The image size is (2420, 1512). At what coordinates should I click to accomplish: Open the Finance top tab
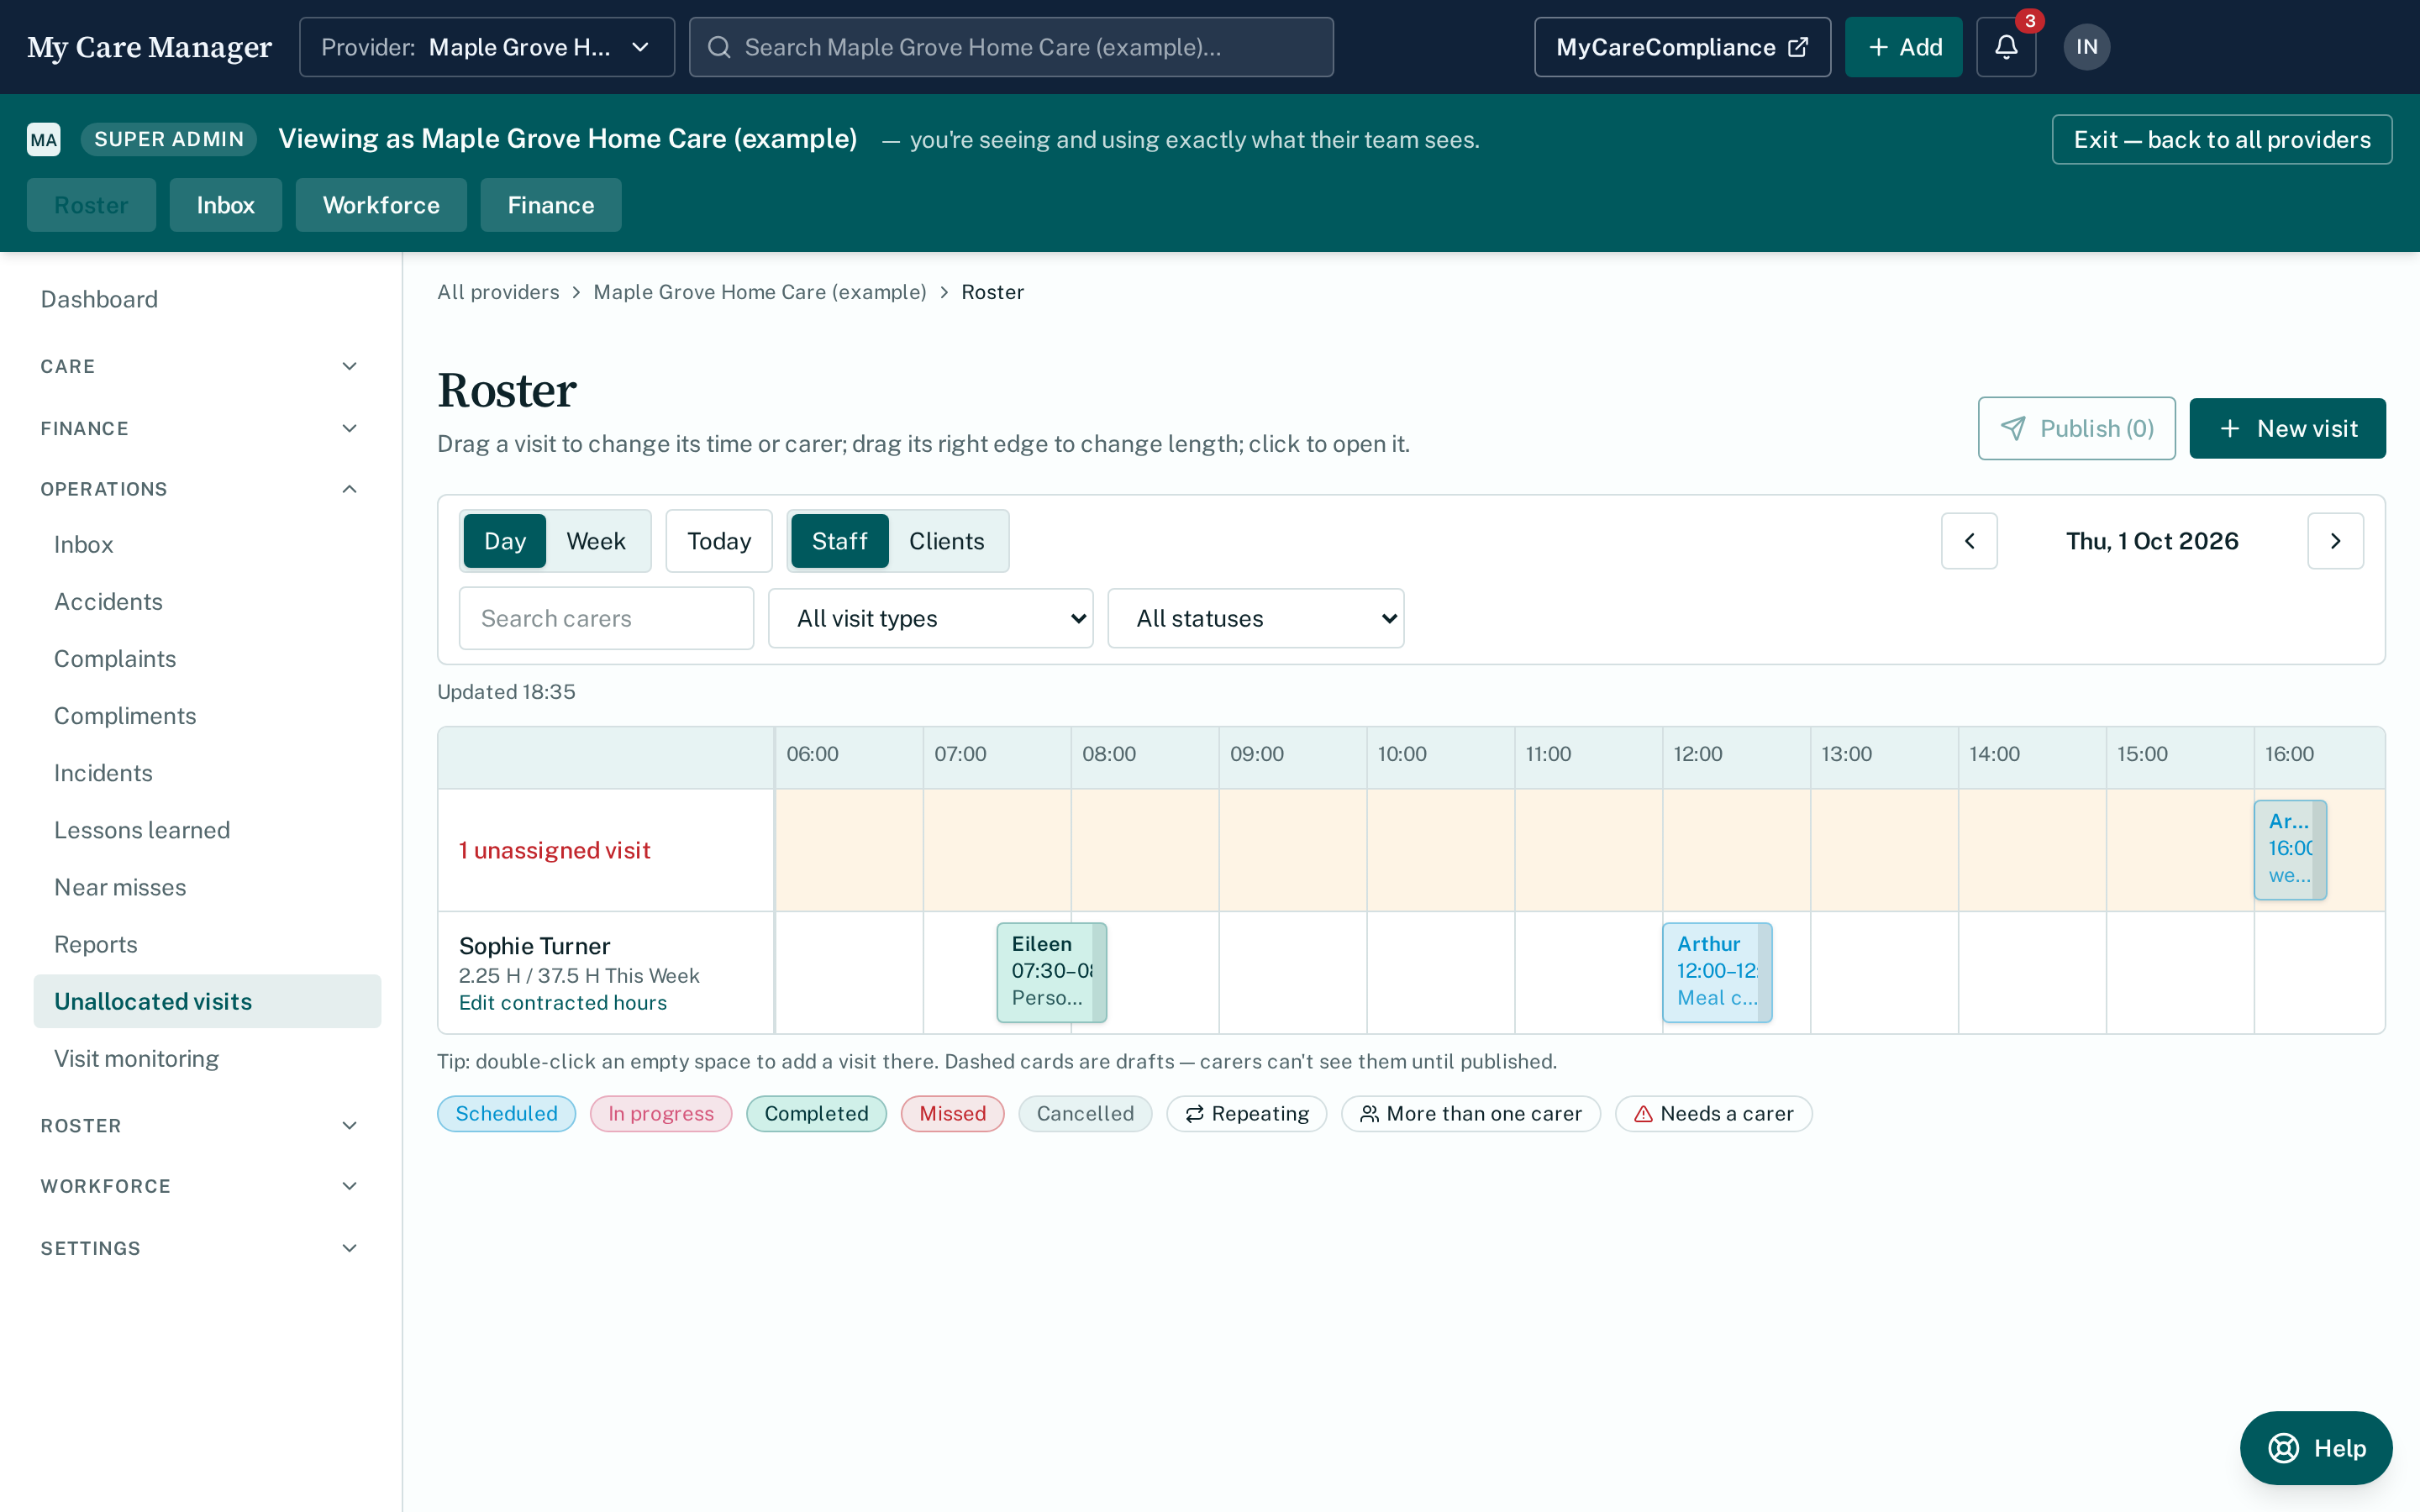tap(550, 205)
